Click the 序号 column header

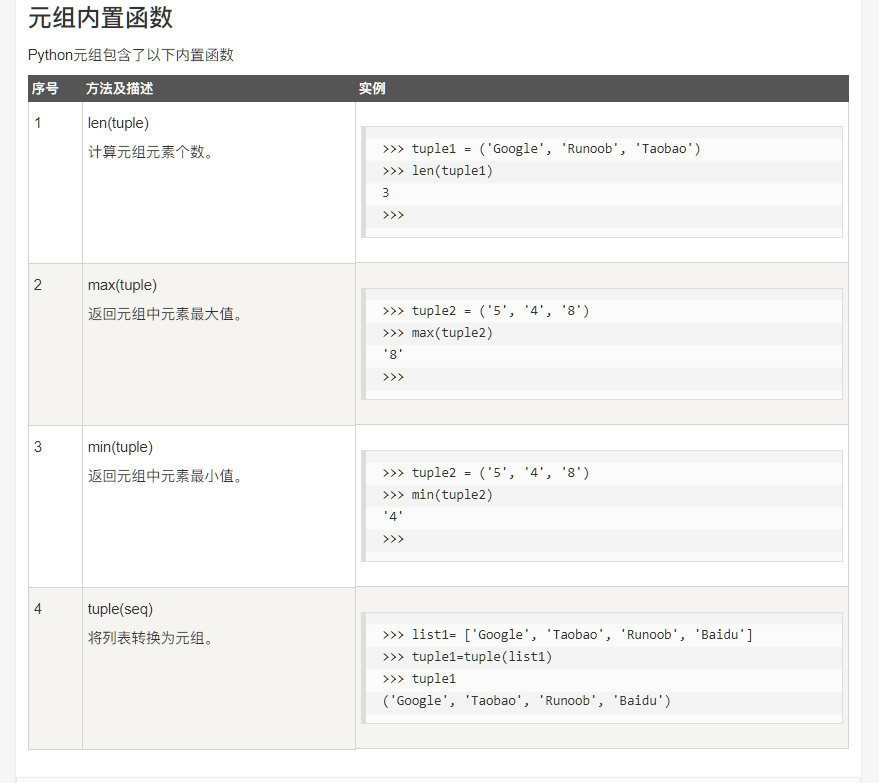coord(45,89)
